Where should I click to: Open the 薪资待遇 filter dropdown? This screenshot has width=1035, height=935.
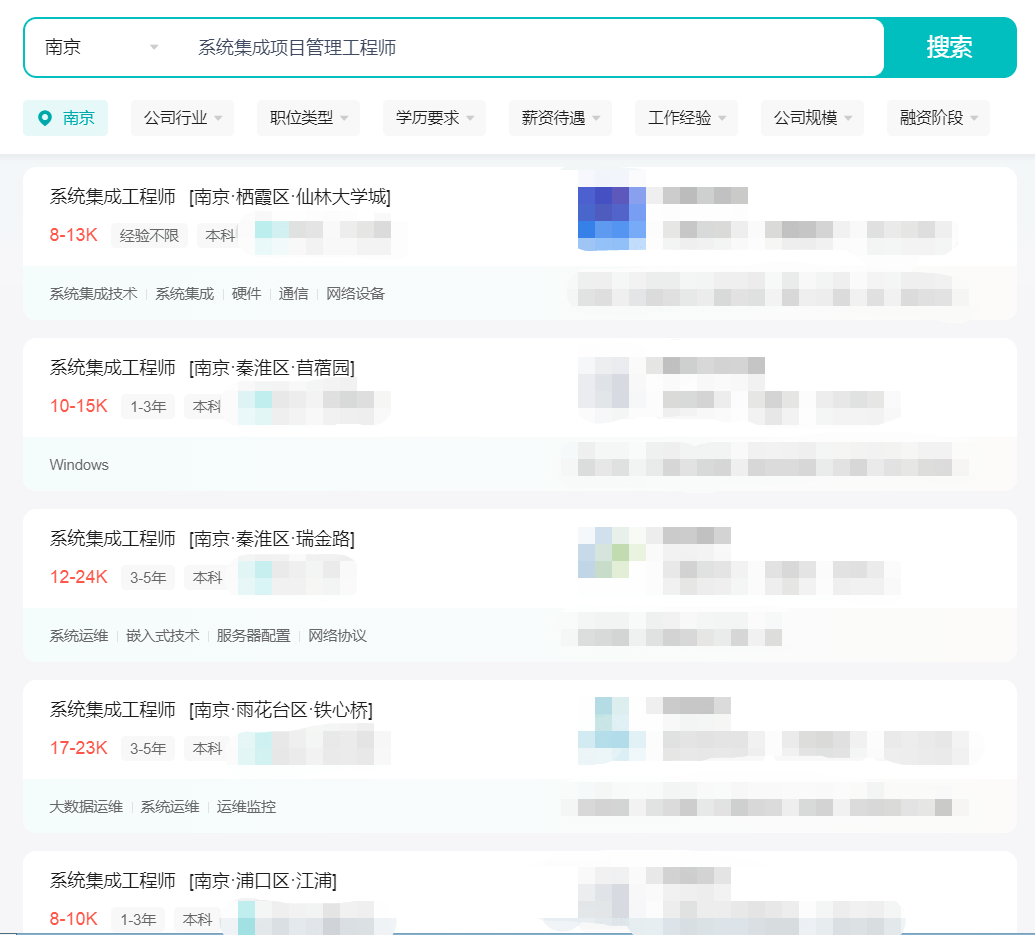pos(560,117)
